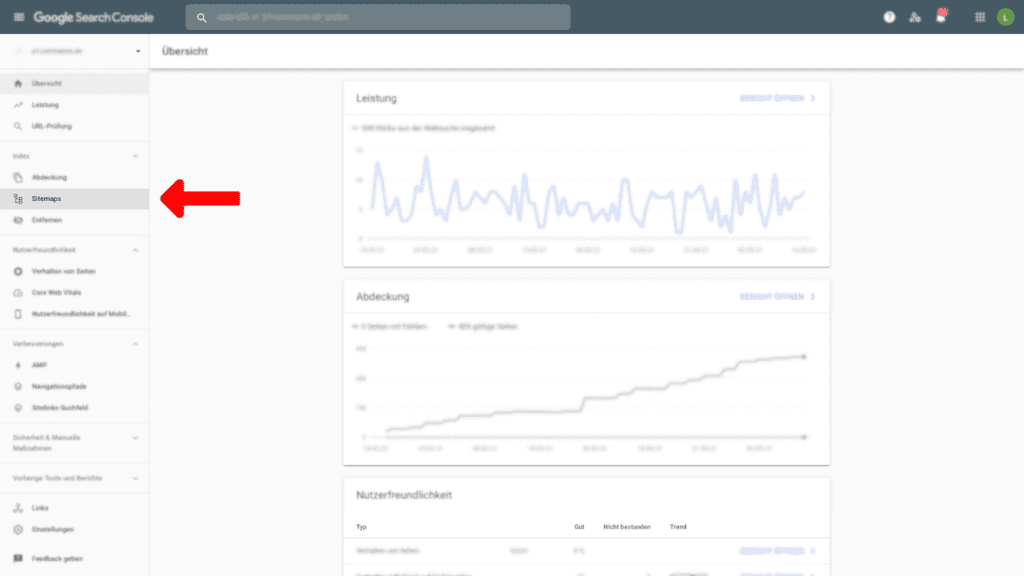Image resolution: width=1024 pixels, height=576 pixels.
Task: Open report for Verhalten von Seiten row
Action: [x=778, y=551]
